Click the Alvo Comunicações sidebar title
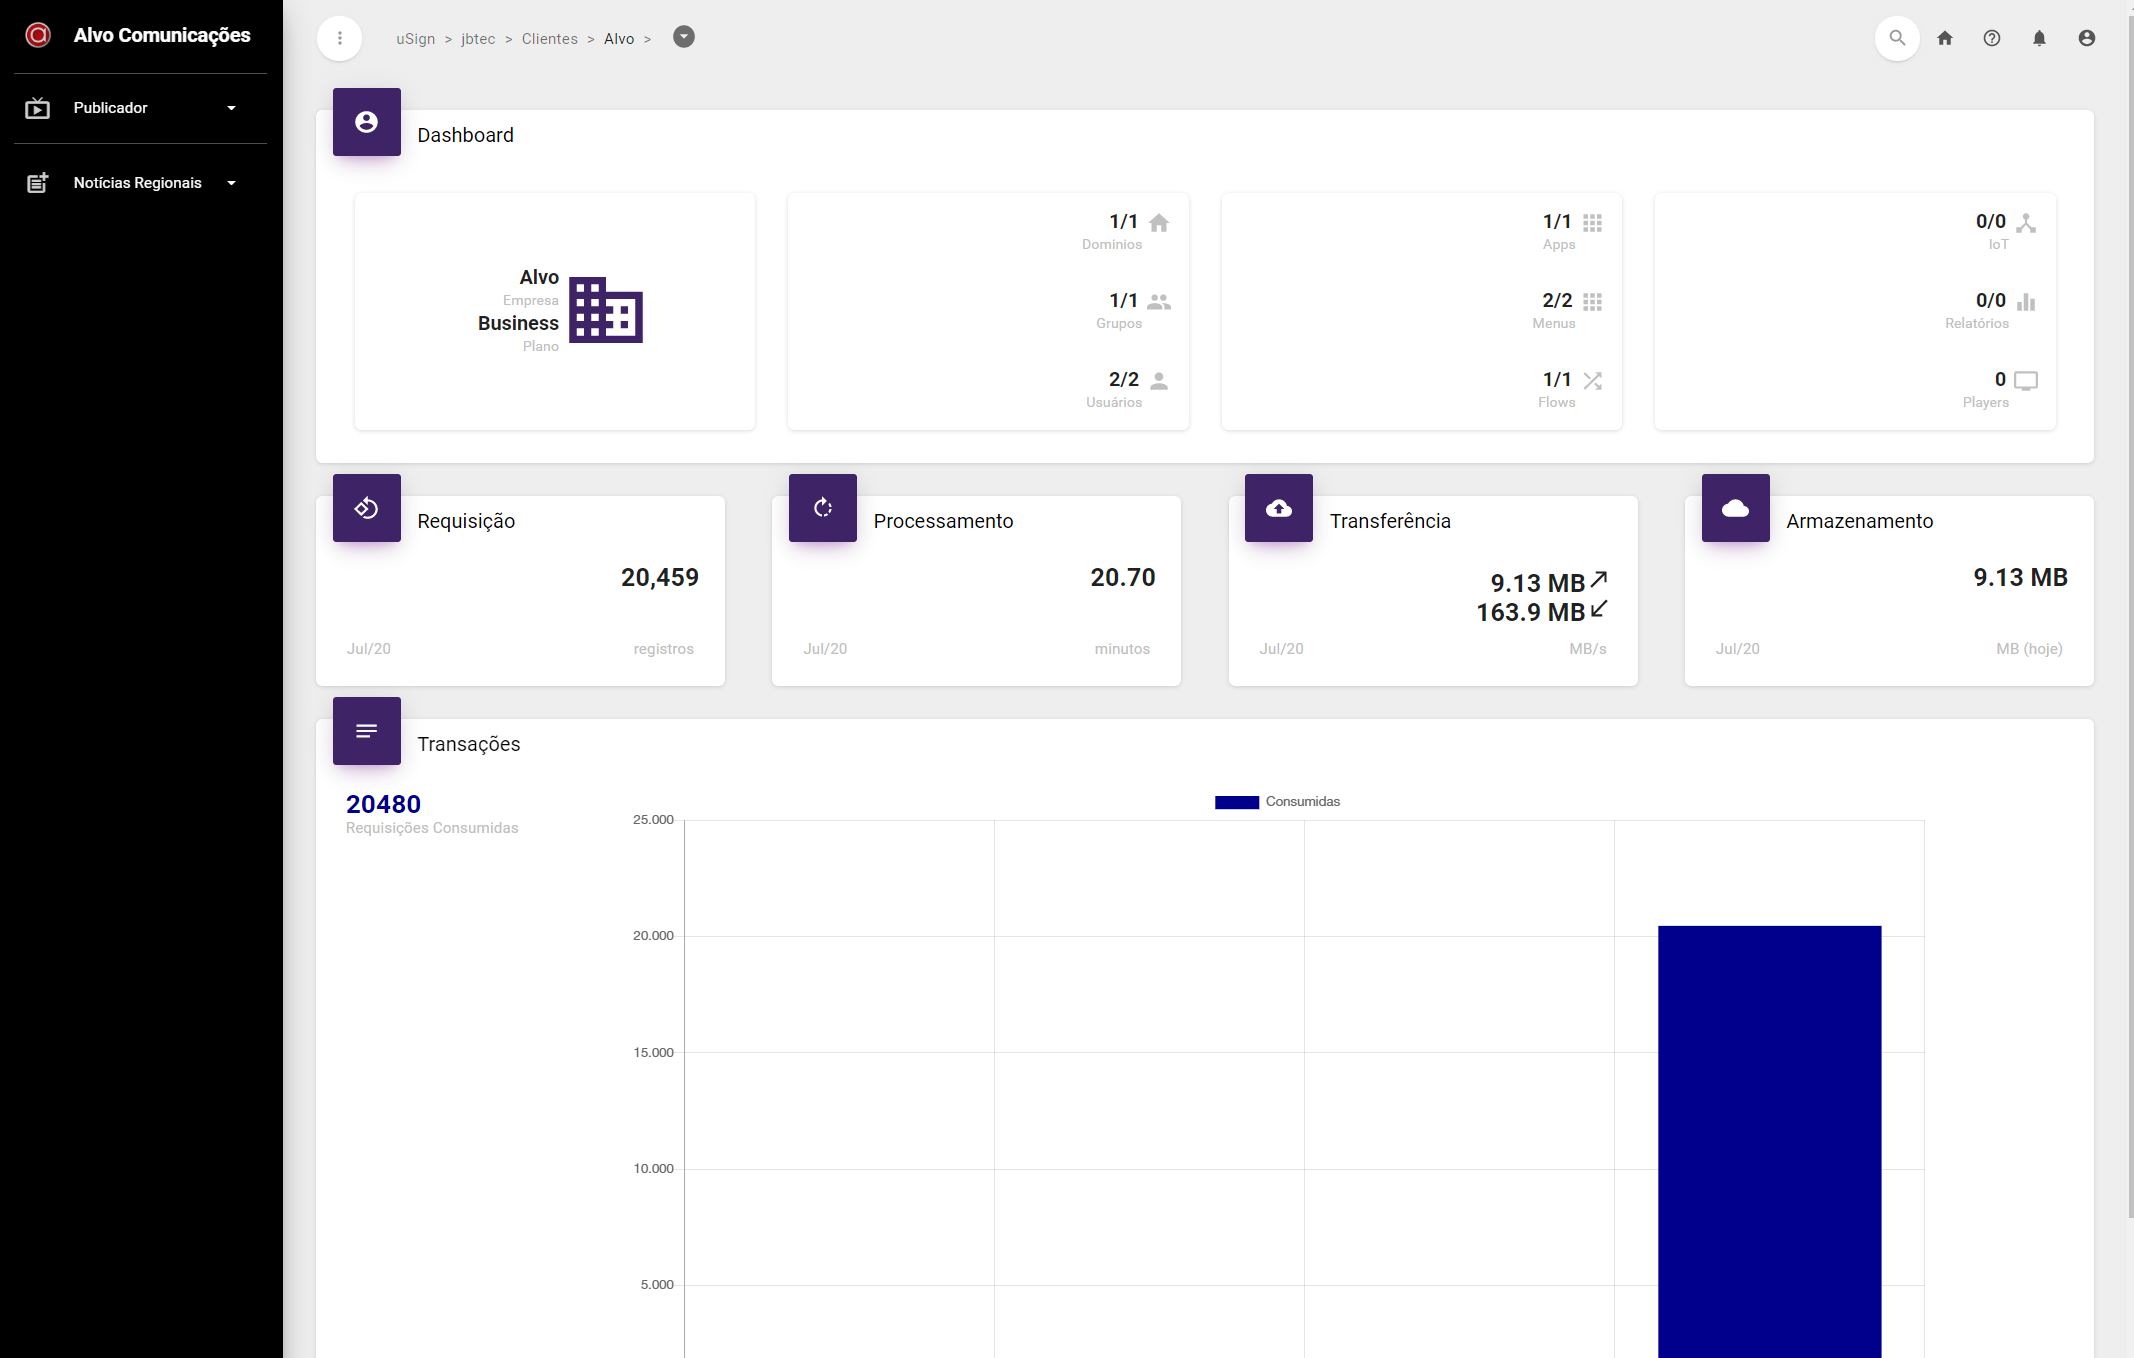The height and width of the screenshot is (1358, 2134). click(162, 36)
